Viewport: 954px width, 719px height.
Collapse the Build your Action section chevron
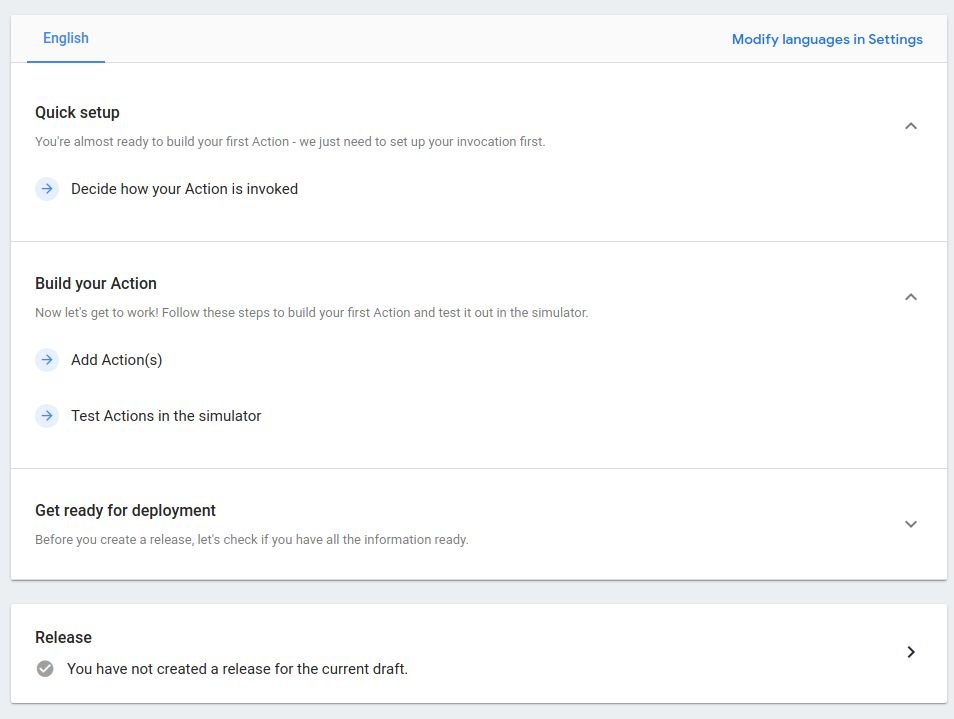911,297
